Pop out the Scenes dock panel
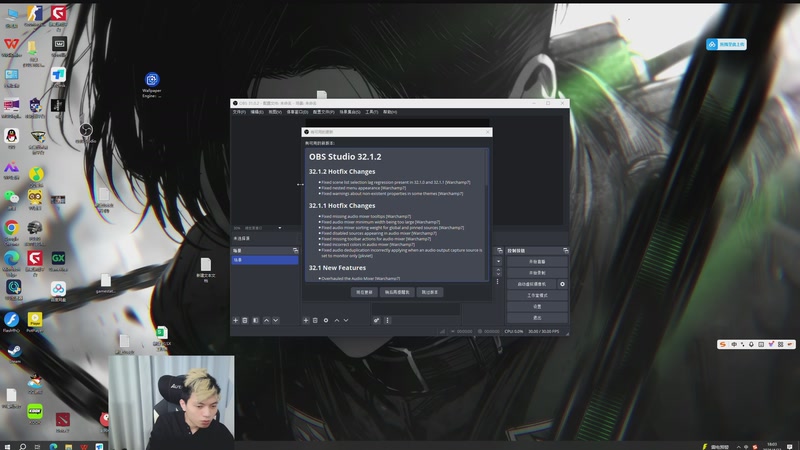The width and height of the screenshot is (800, 450). pos(295,251)
